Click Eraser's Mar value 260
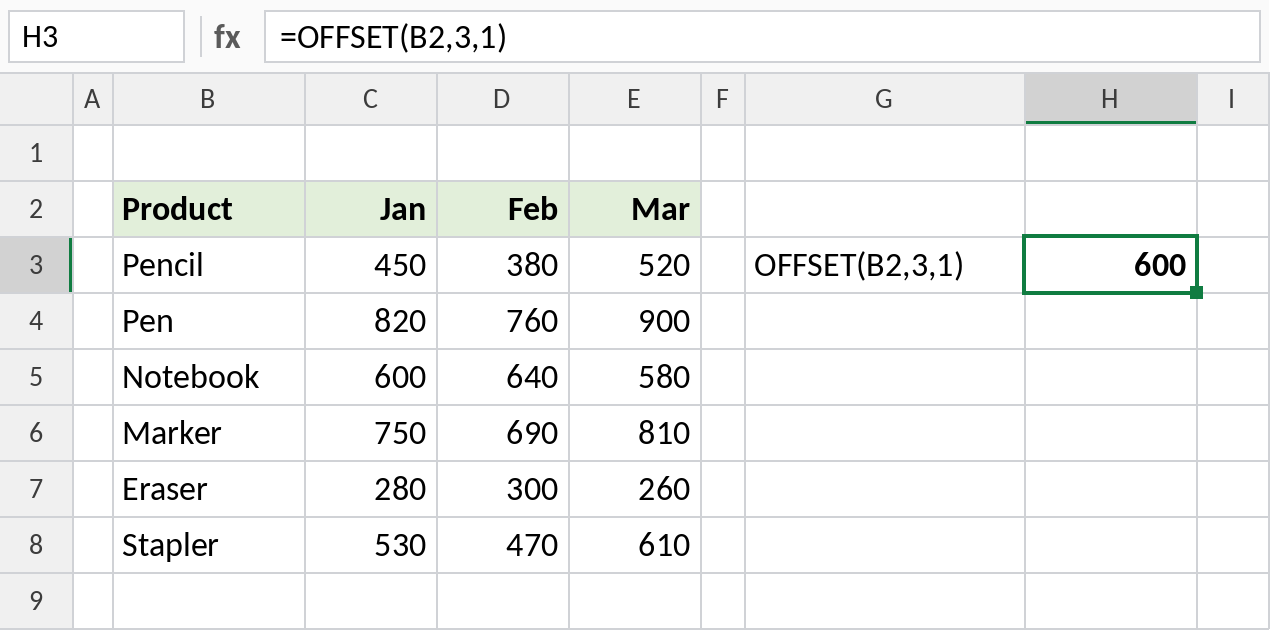 click(635, 489)
